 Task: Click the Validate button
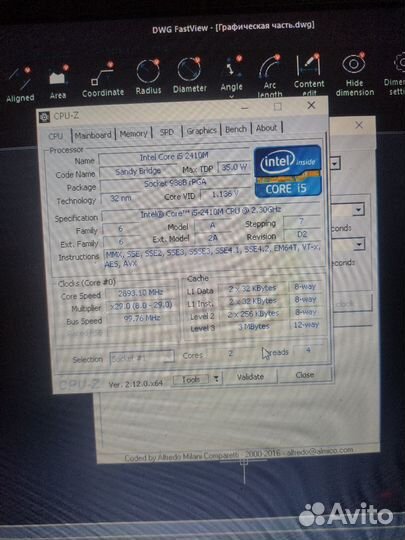click(250, 377)
